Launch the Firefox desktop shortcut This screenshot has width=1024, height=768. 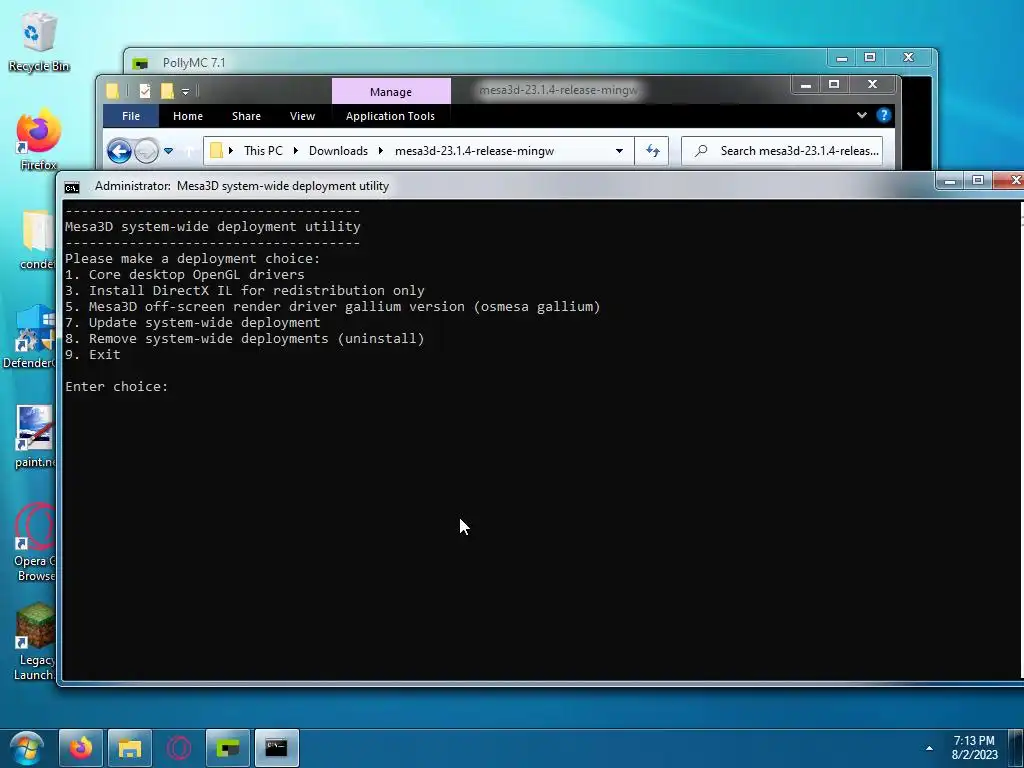(x=38, y=140)
